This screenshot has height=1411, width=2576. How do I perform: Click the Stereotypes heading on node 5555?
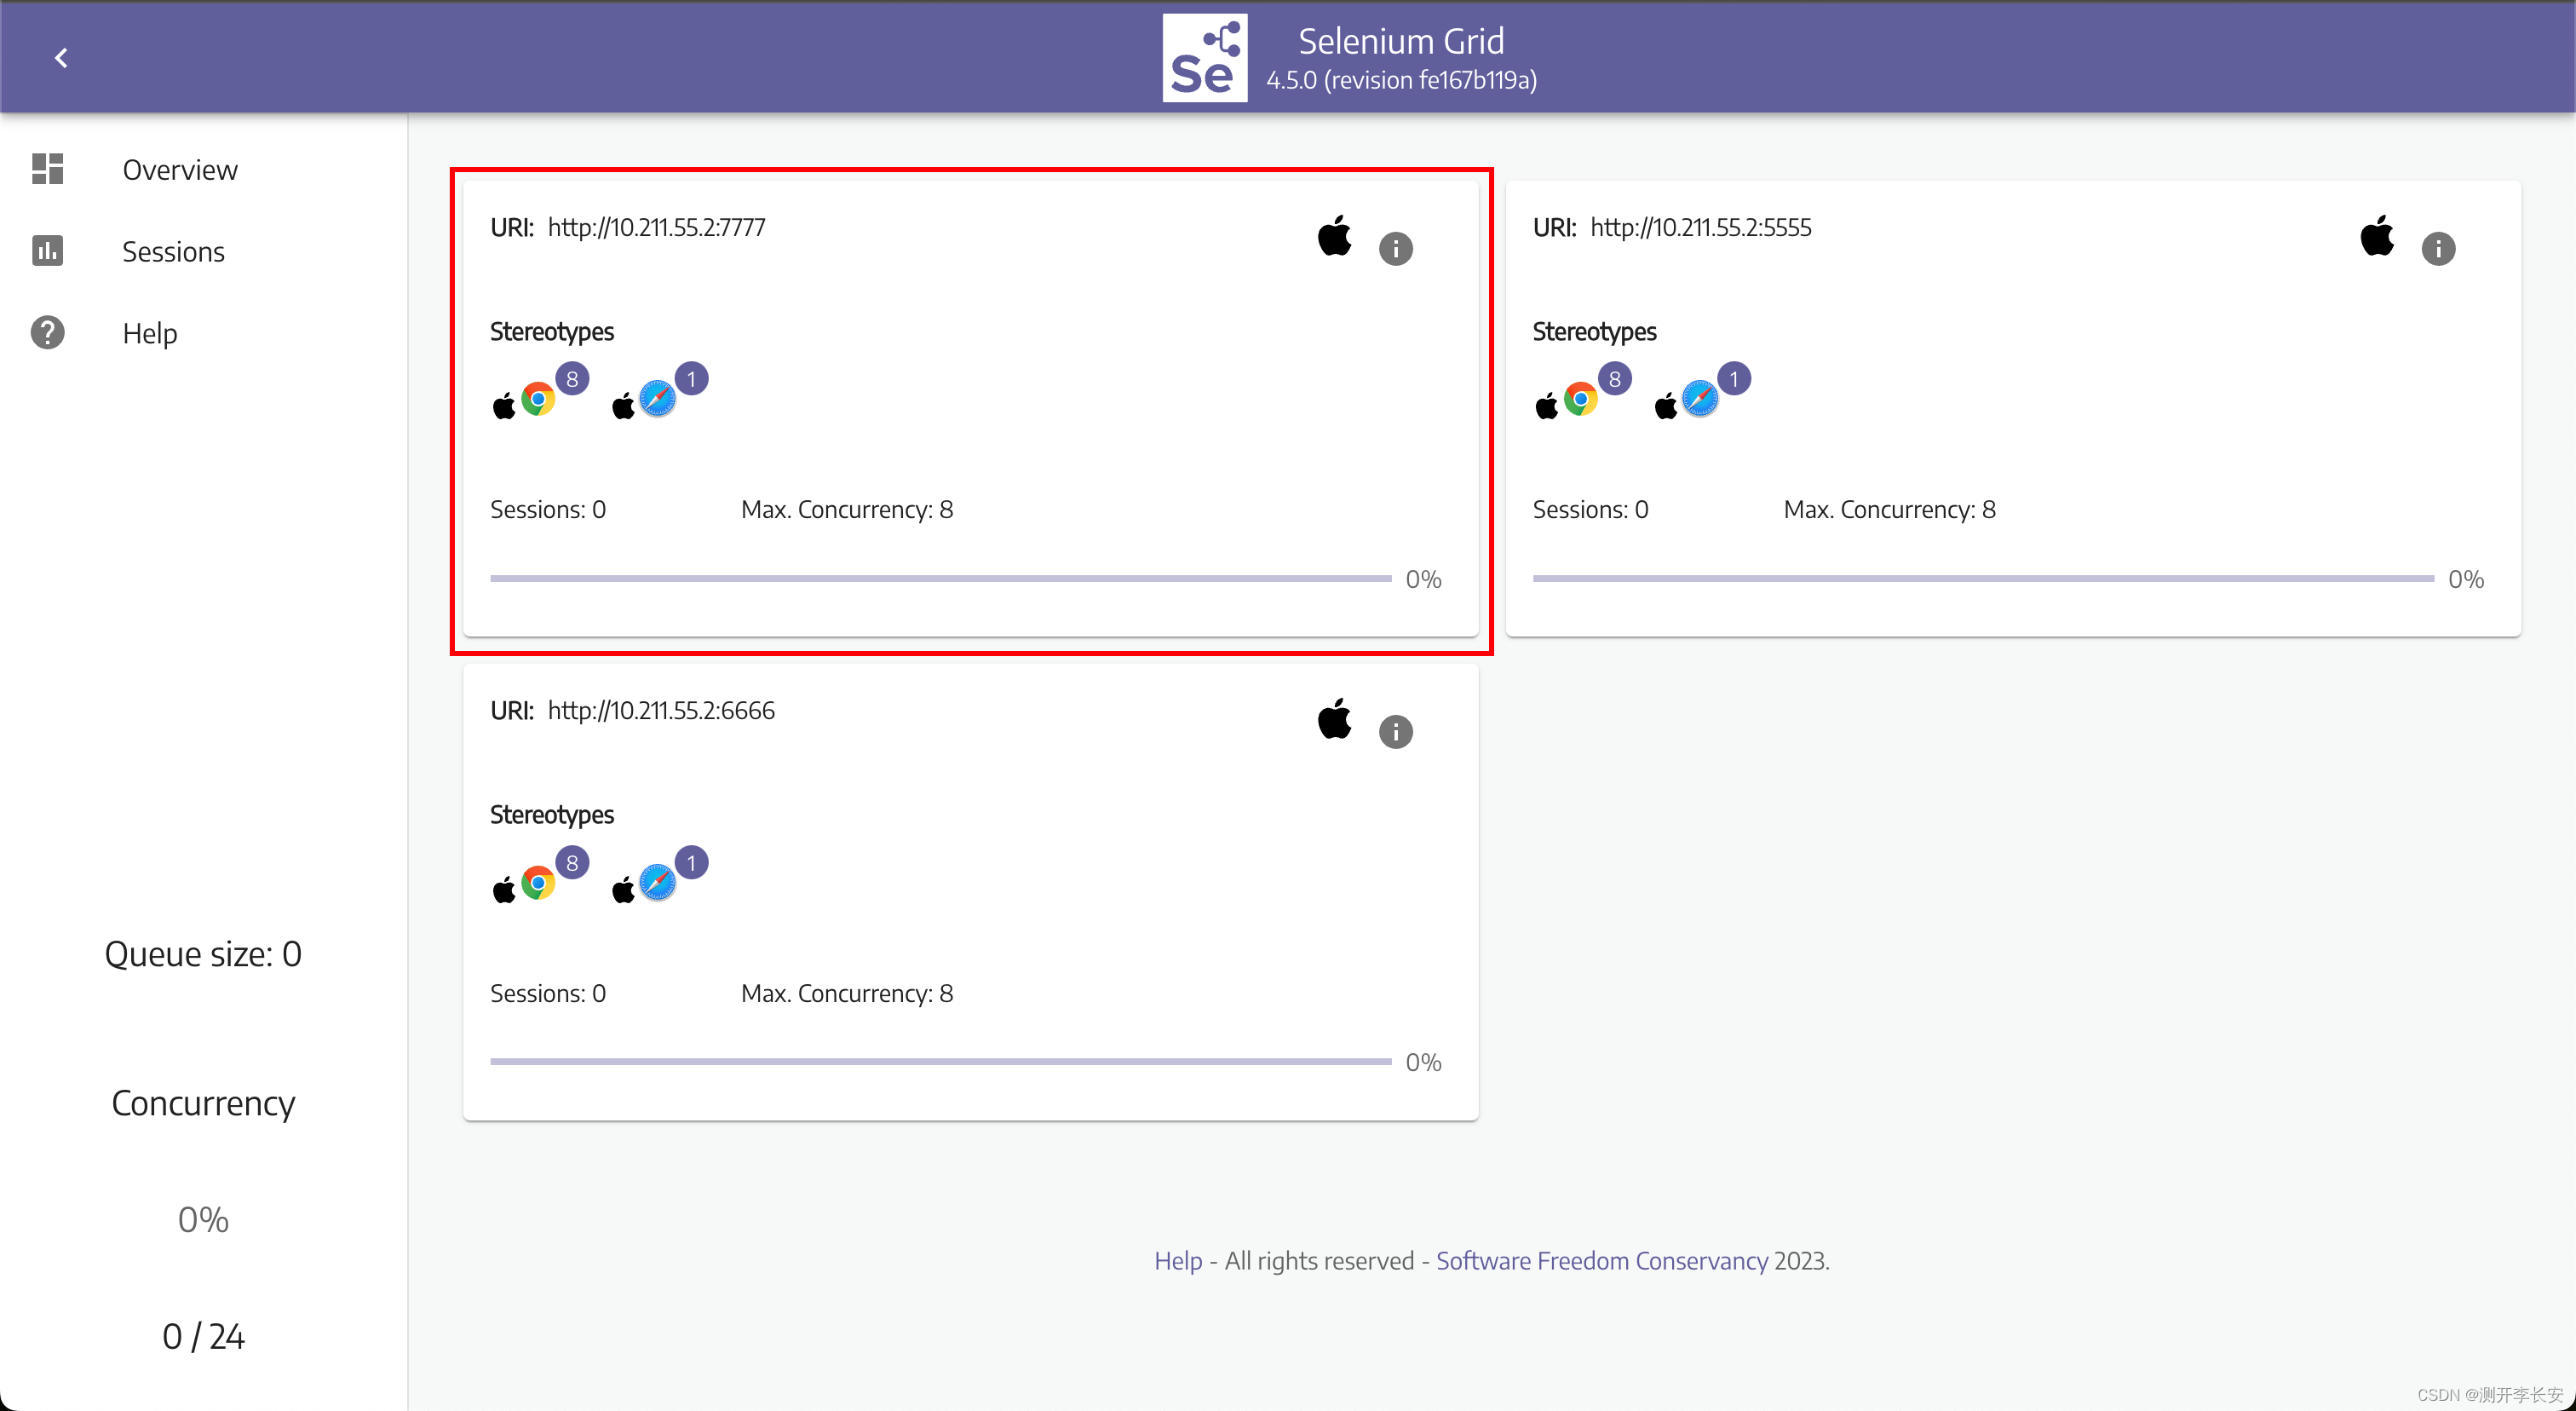[x=1594, y=332]
